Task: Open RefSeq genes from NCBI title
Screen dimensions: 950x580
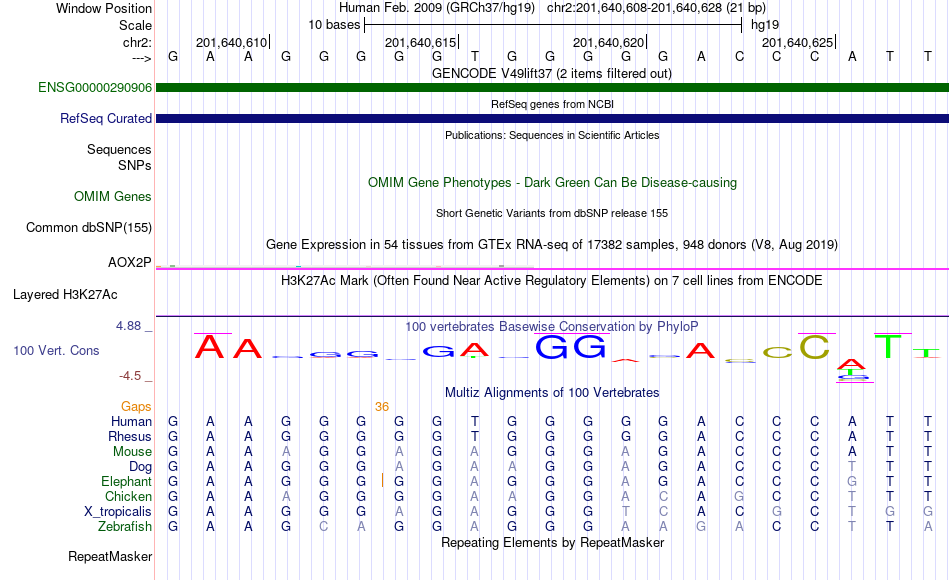Action: pos(552,104)
